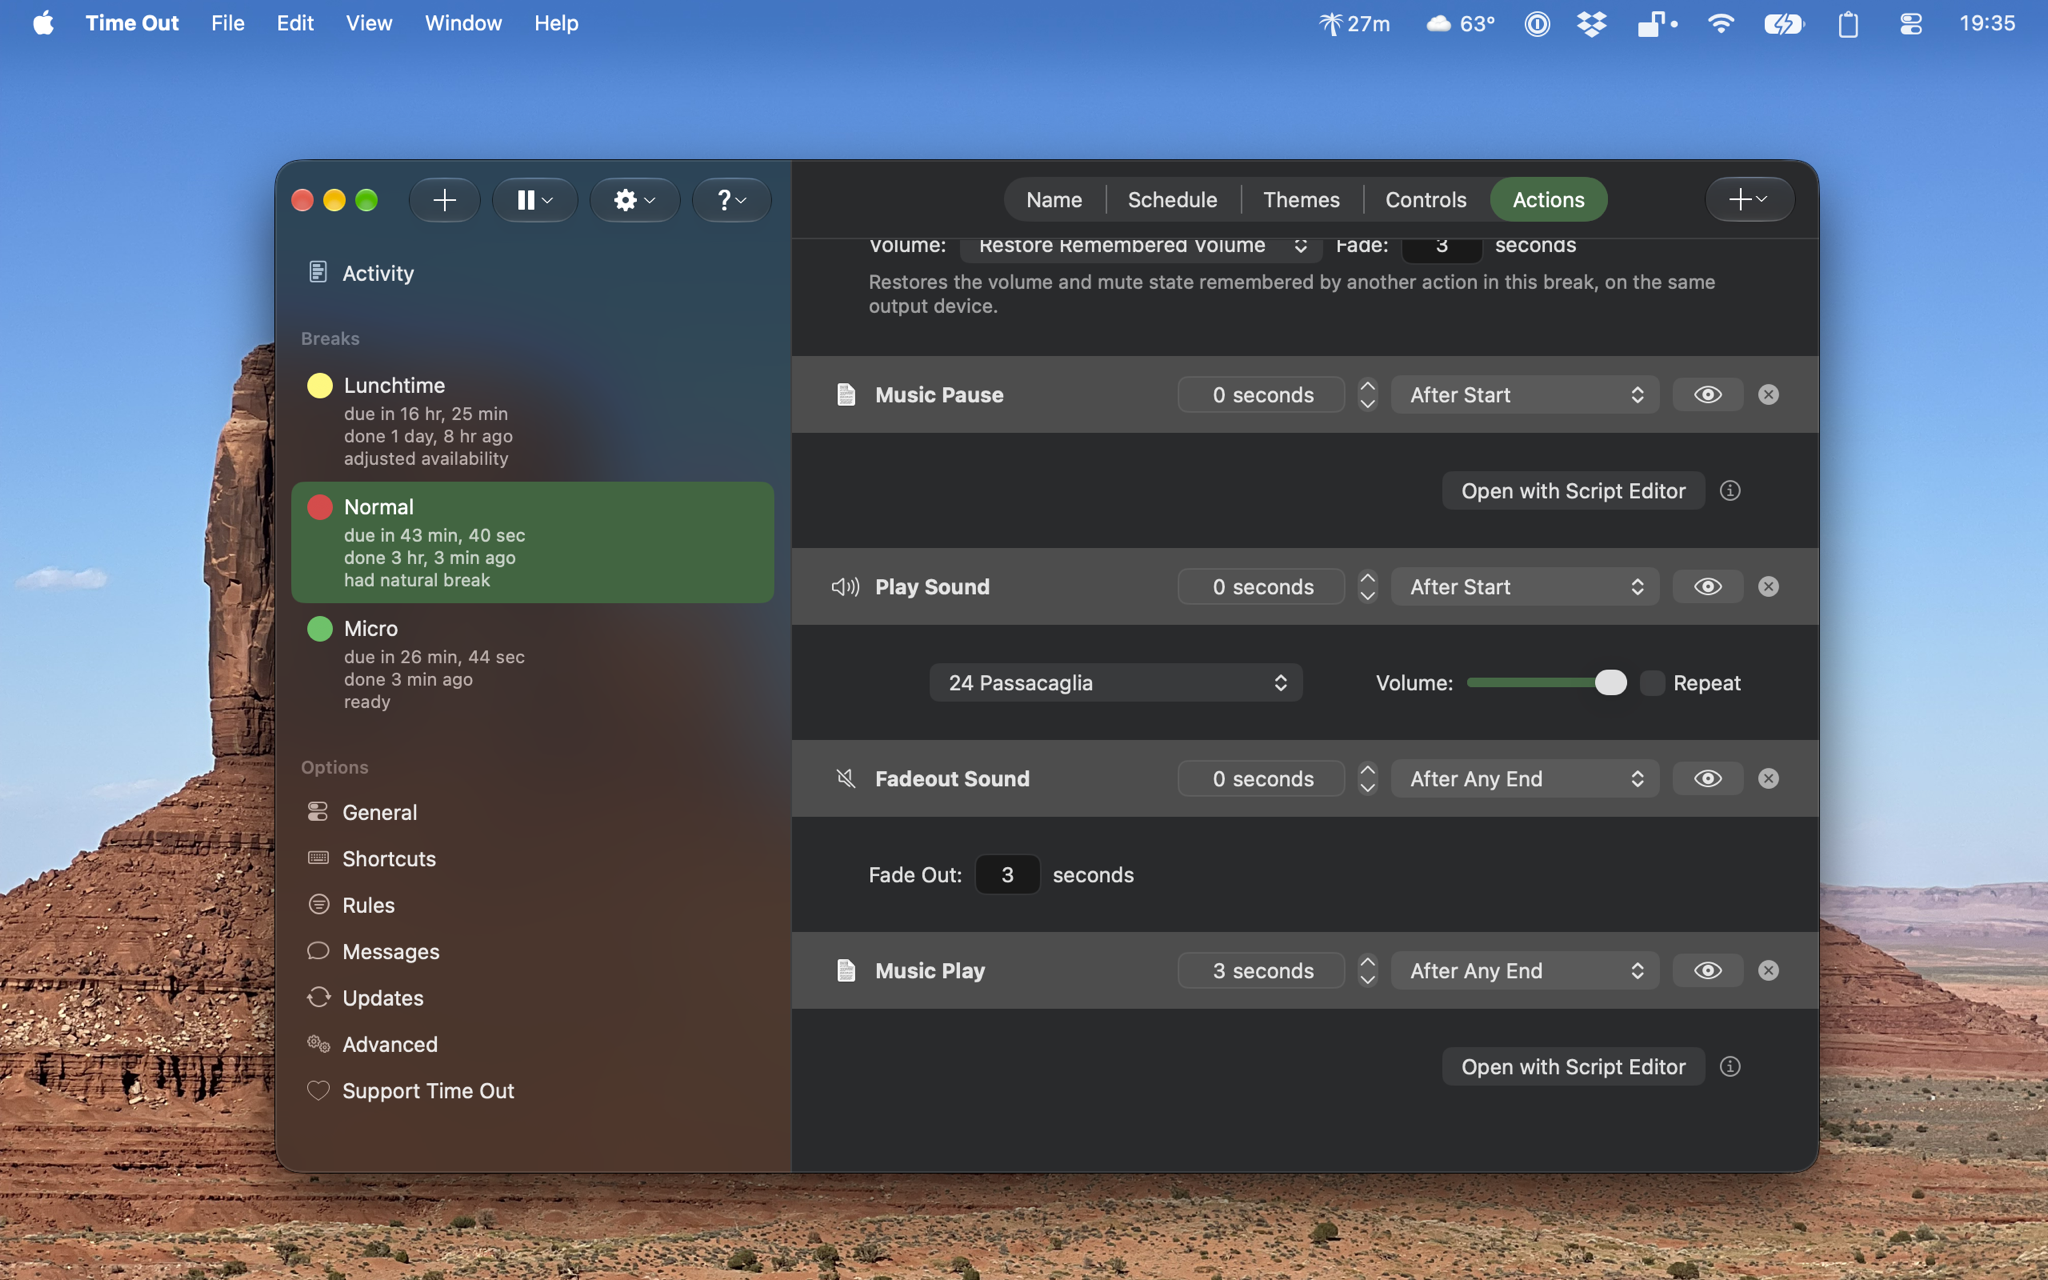This screenshot has height=1280, width=2048.
Task: Open the Add Action dropdown button
Action: click(1749, 200)
